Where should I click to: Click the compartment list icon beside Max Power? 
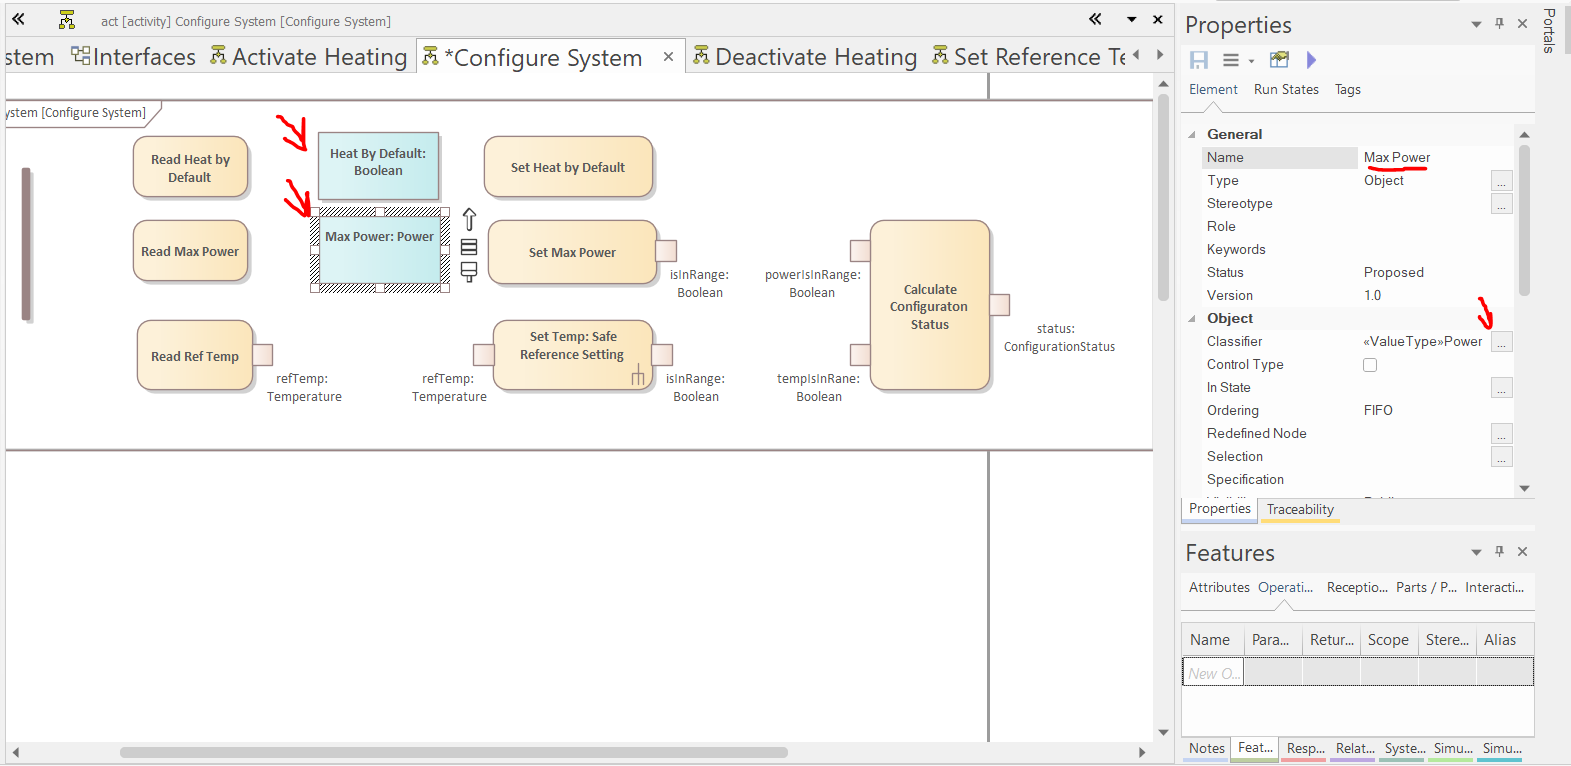[469, 247]
